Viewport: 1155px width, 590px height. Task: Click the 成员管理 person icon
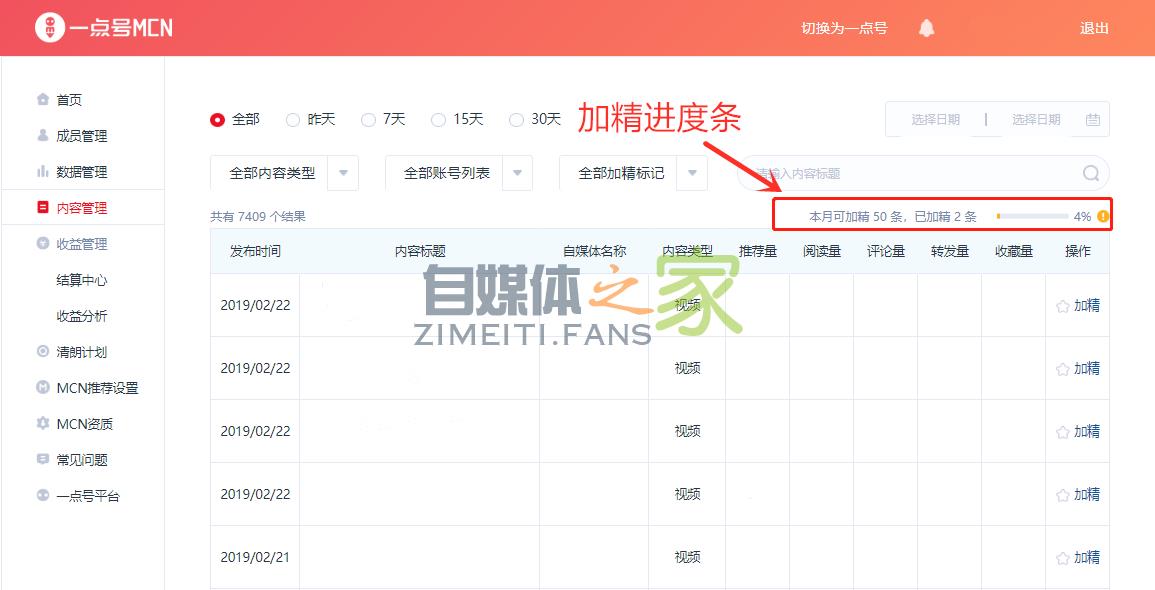42,136
